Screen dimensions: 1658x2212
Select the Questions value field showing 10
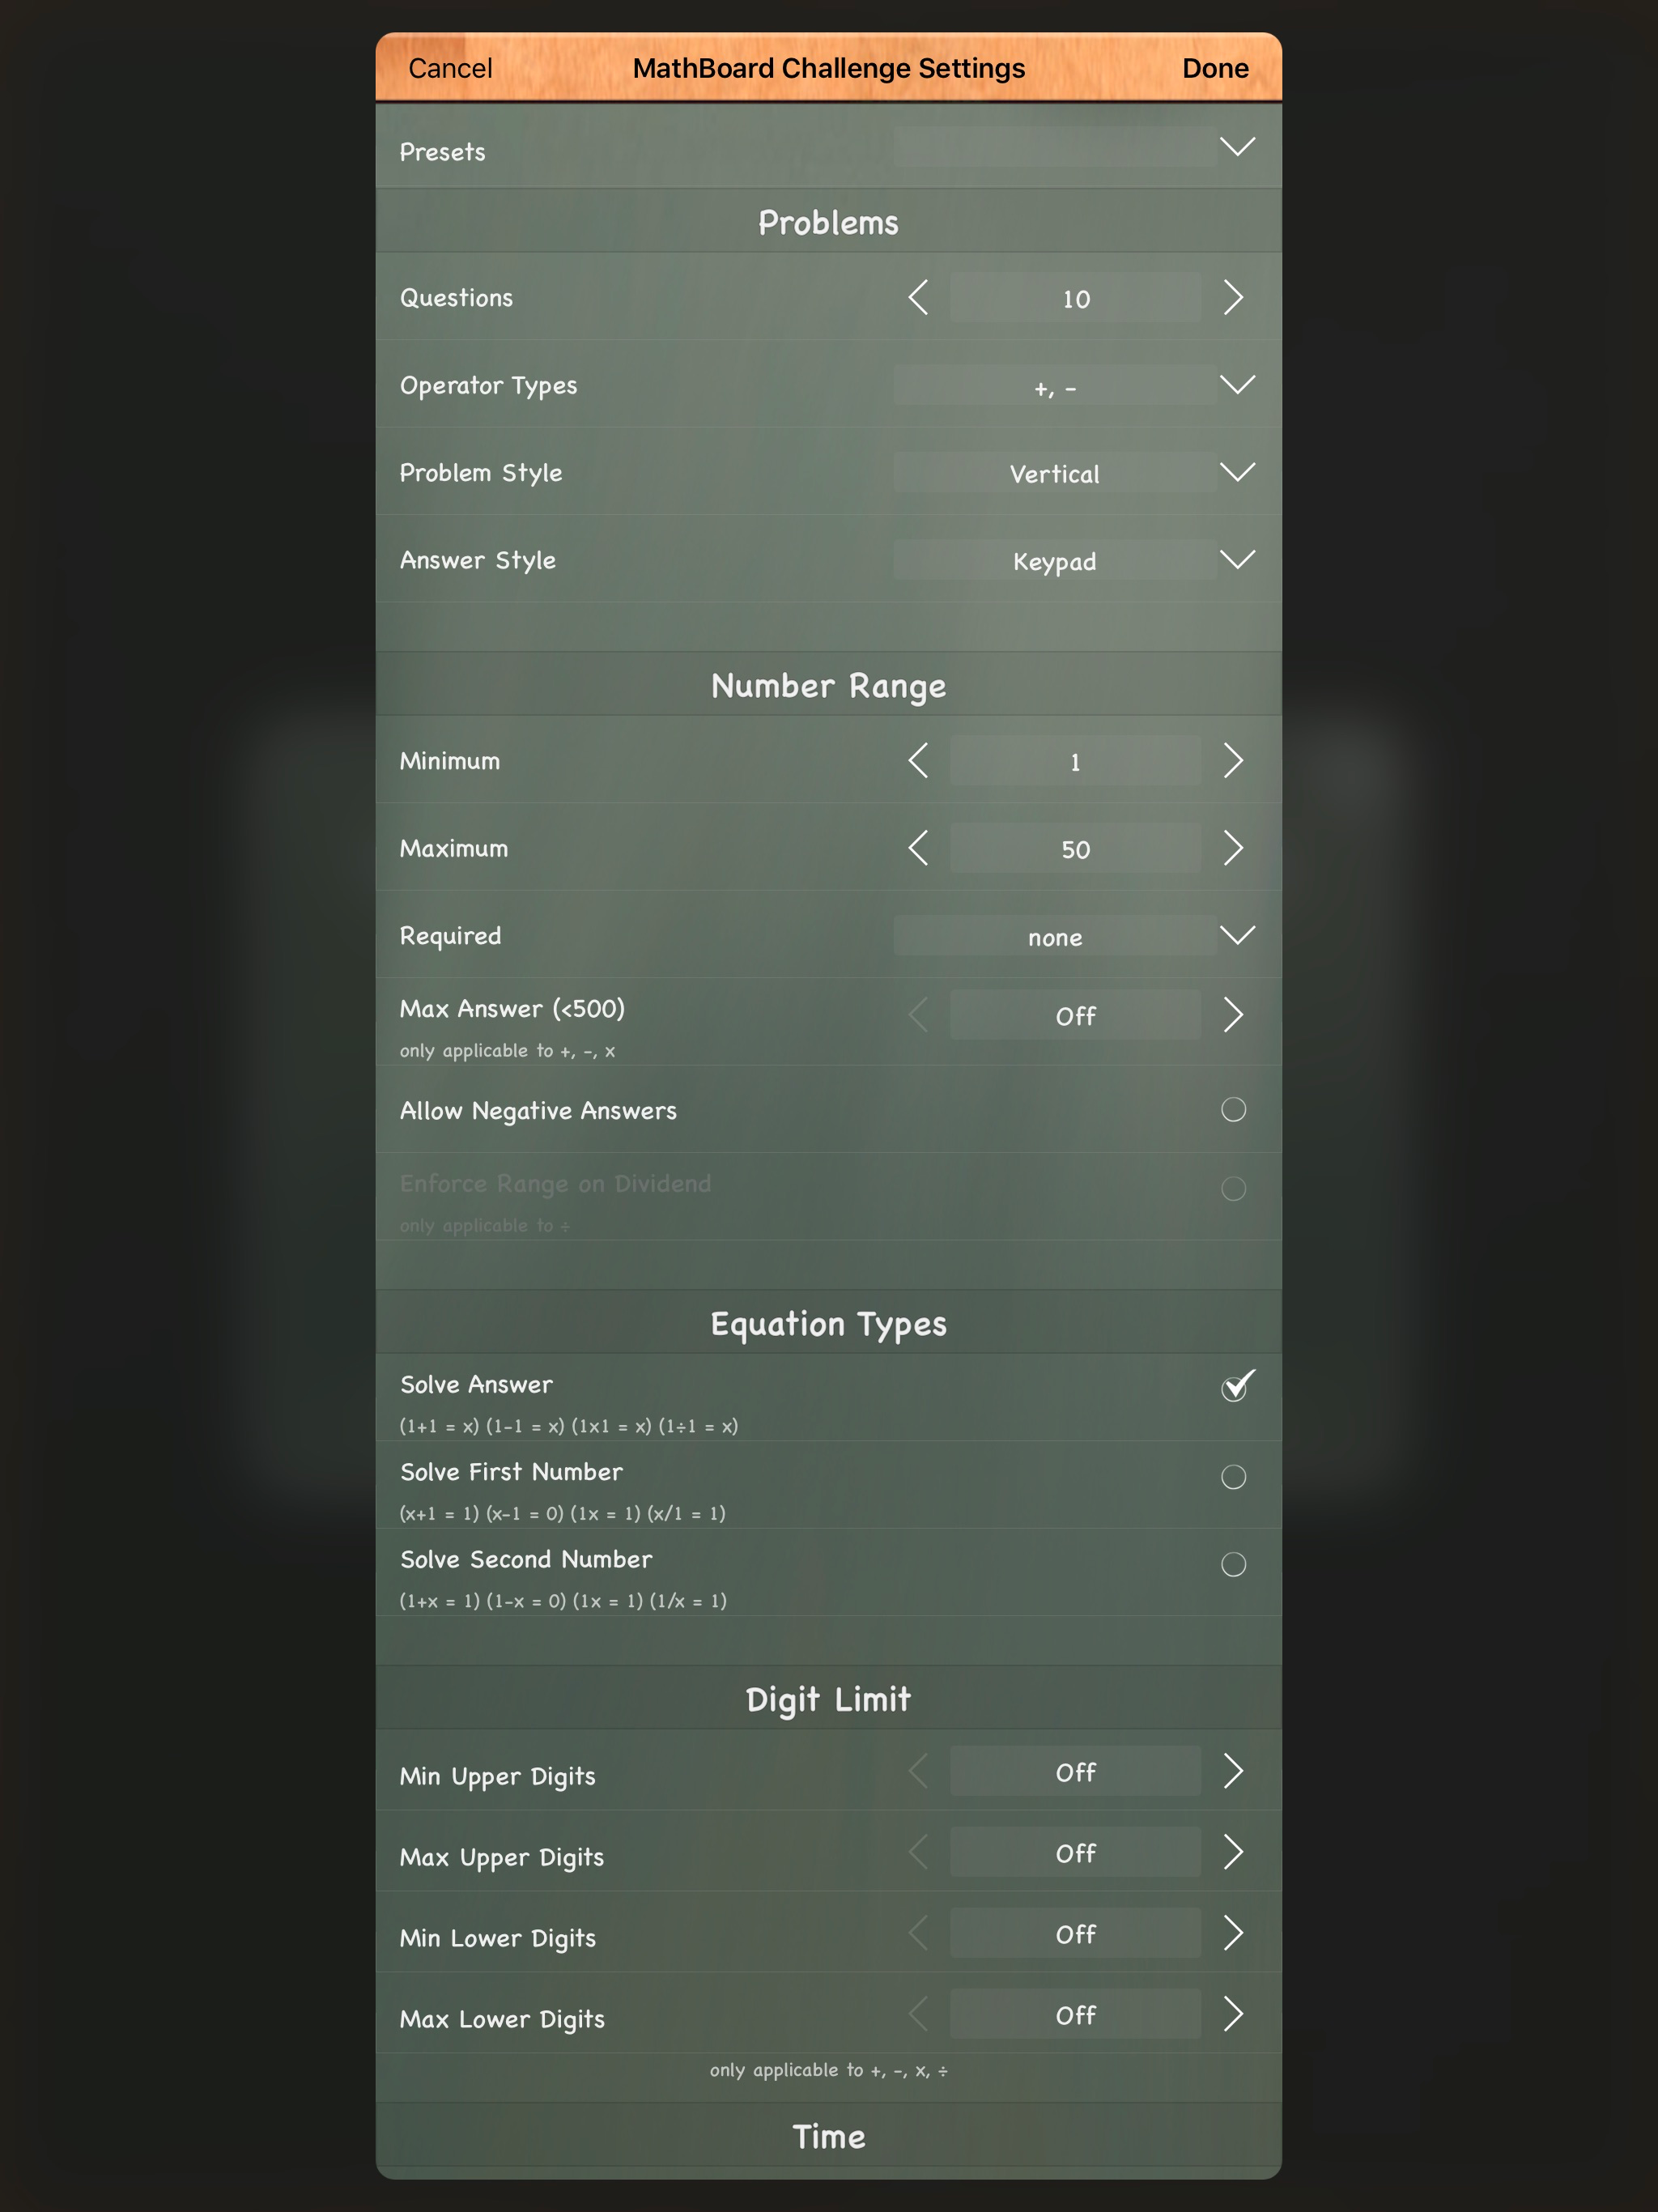1075,298
